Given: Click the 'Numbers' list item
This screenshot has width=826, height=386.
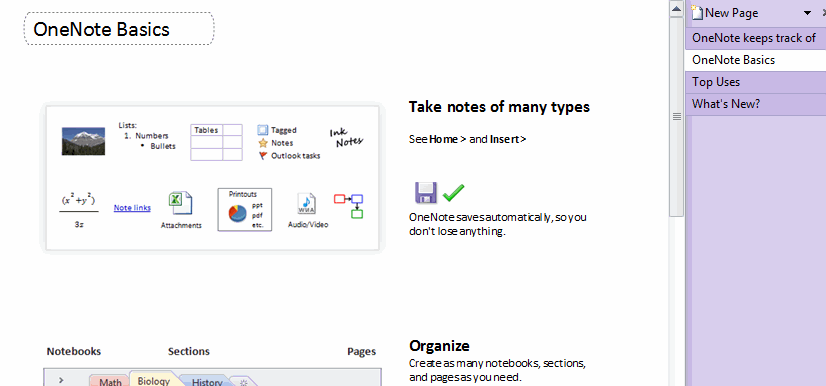Looking at the screenshot, I should point(152,135).
